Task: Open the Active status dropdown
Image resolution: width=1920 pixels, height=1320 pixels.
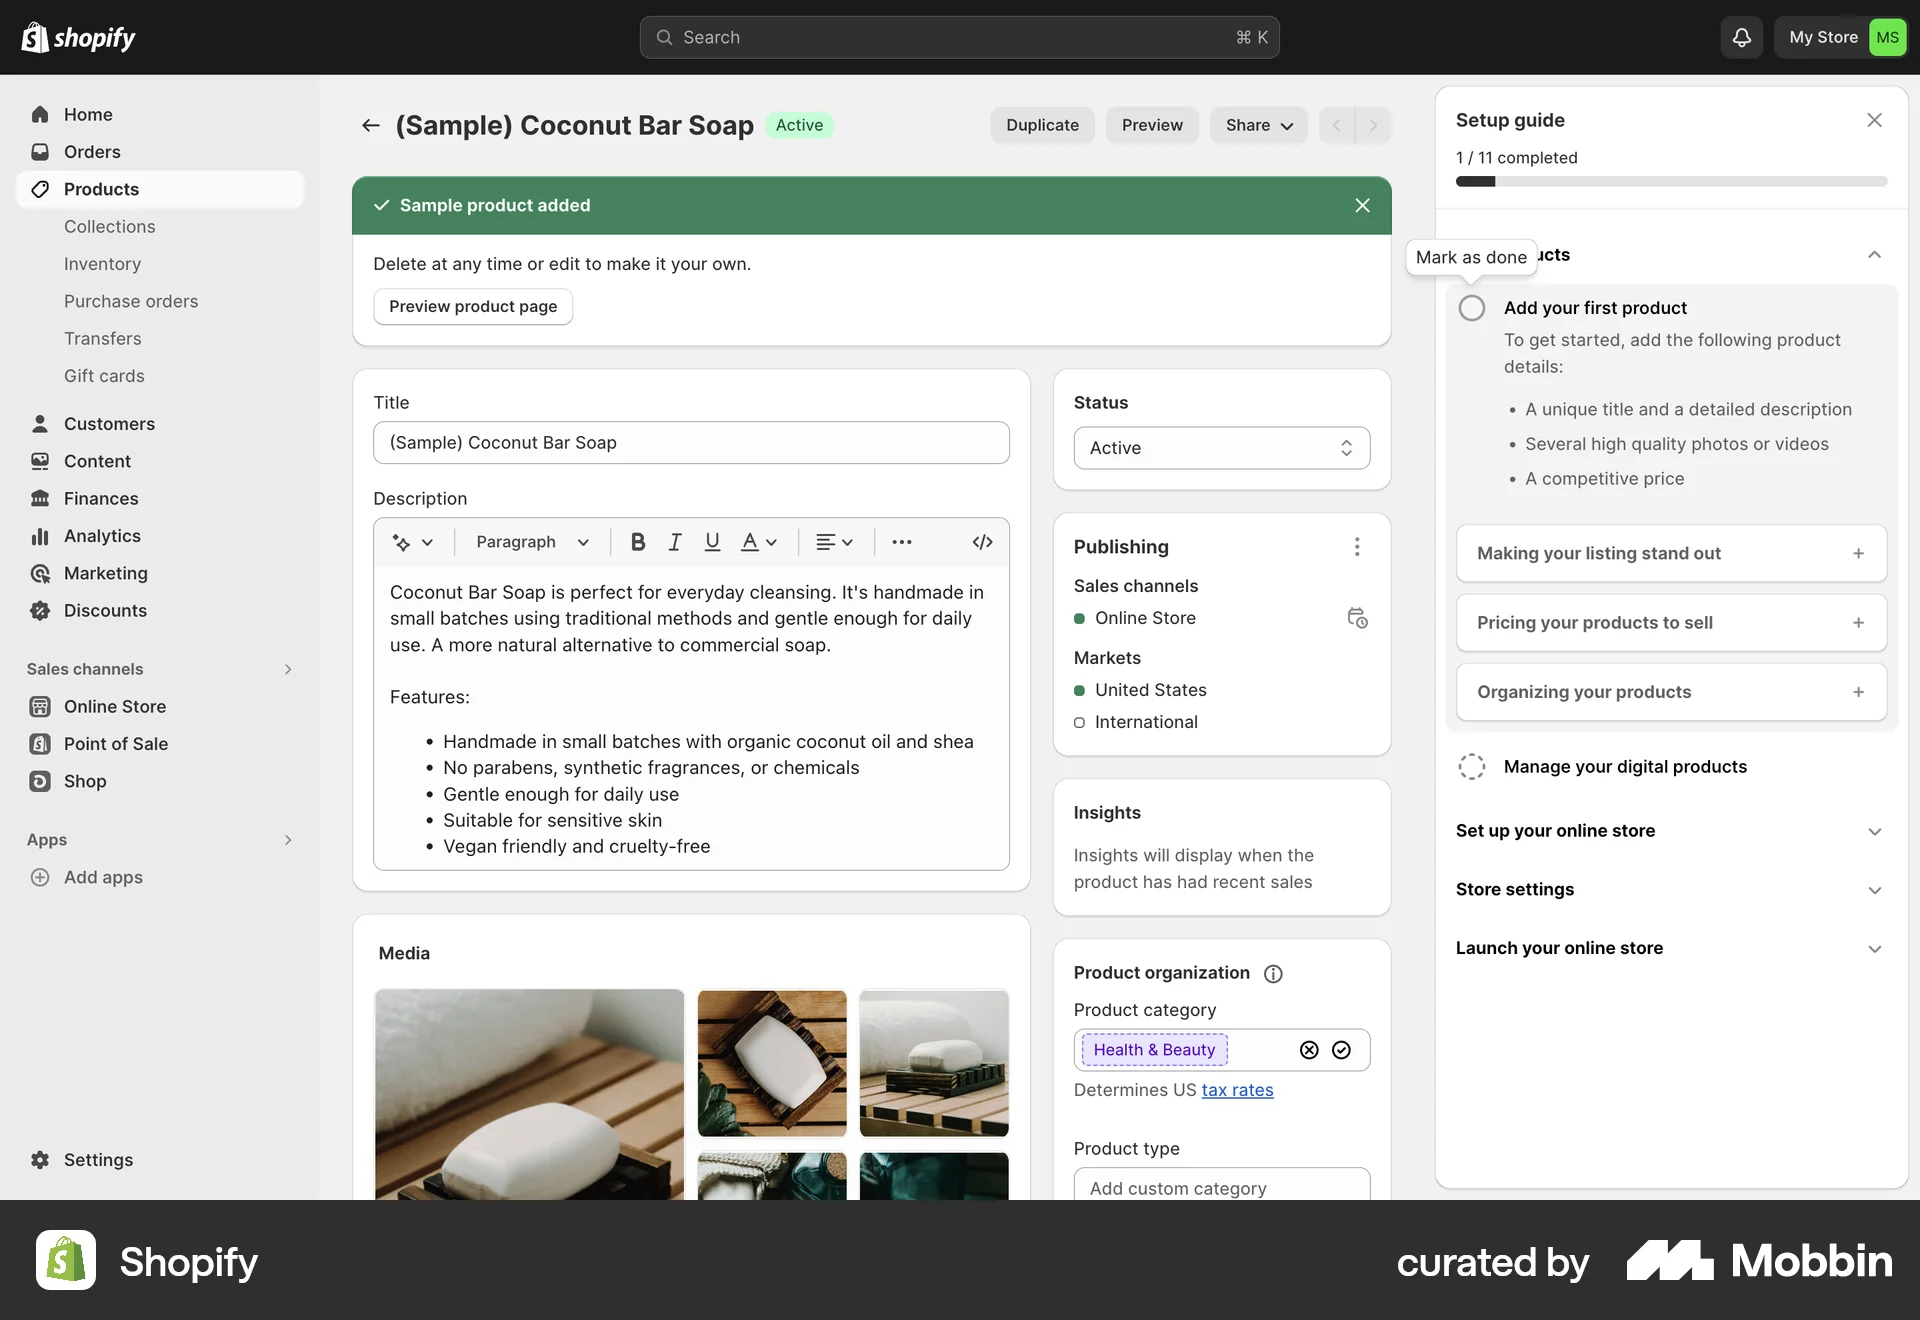Action: click(1221, 447)
